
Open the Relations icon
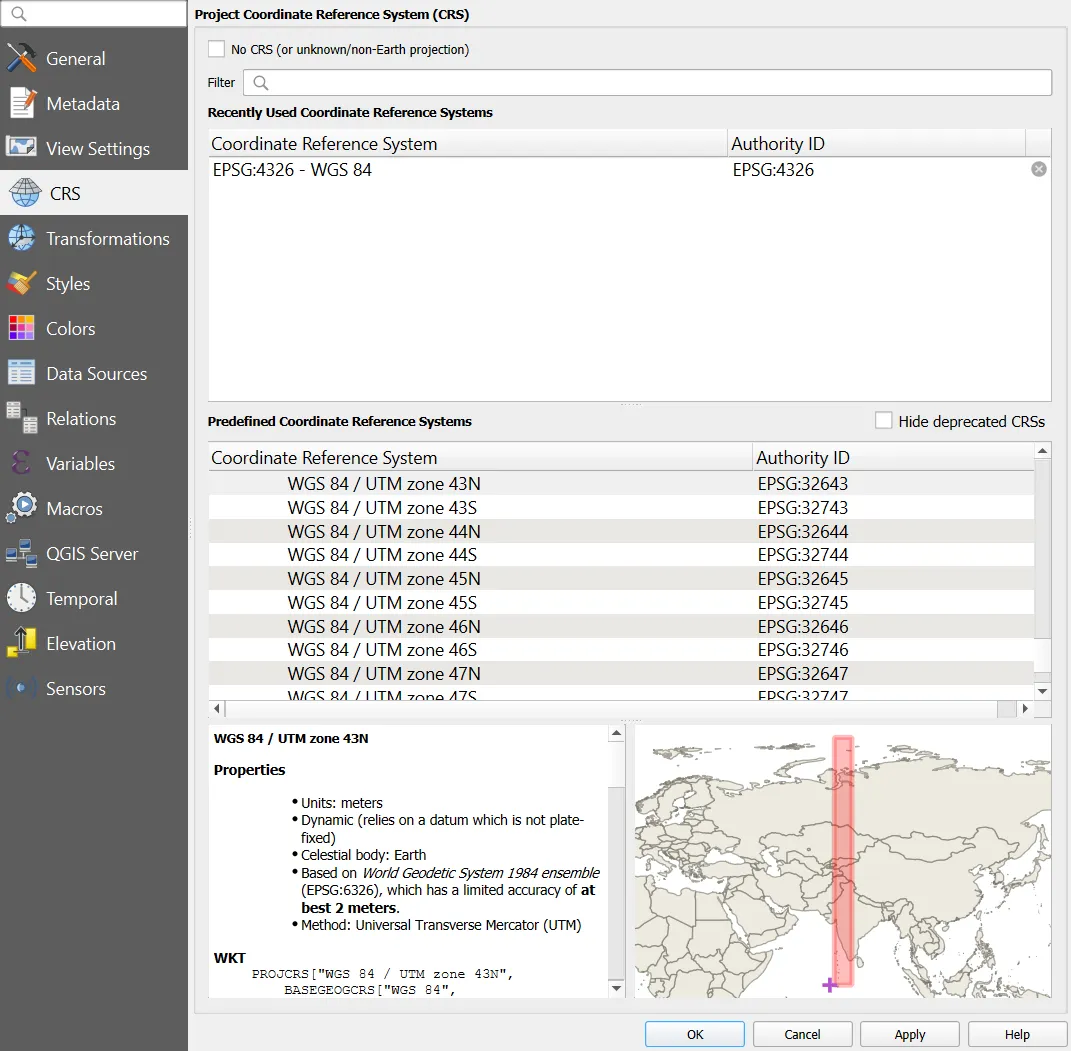coord(21,418)
